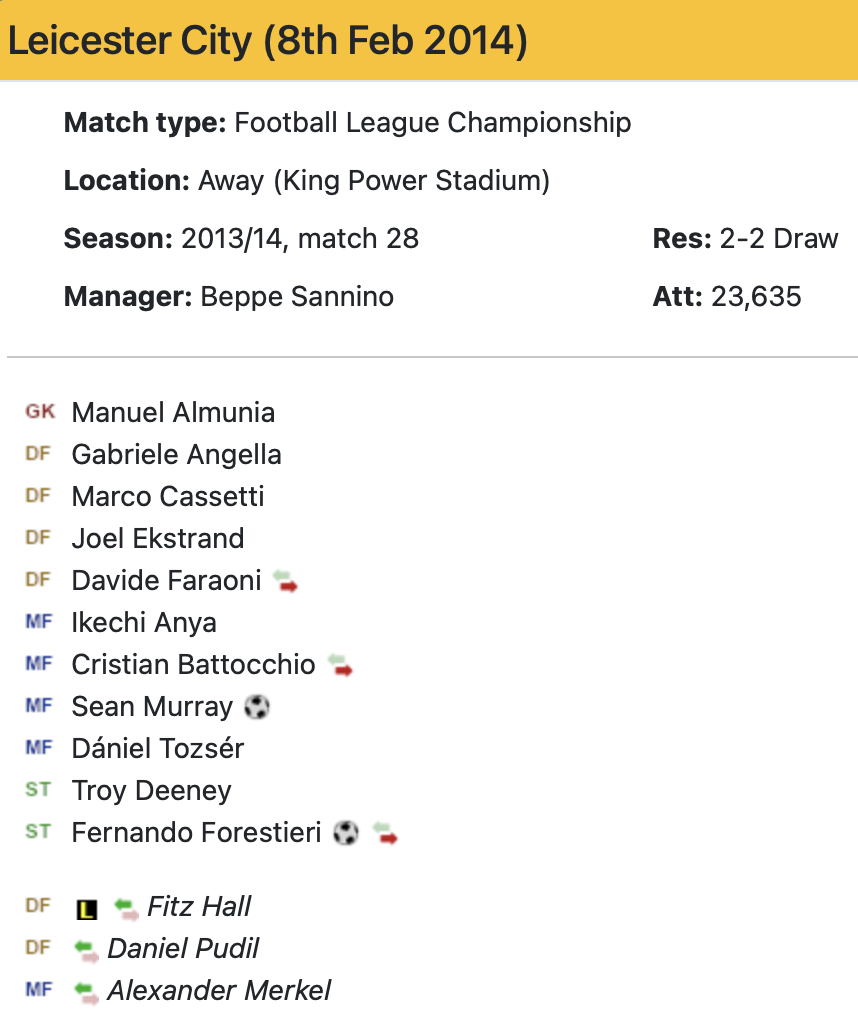
Task: Open substitute Alexander Merkel's name link
Action: [219, 991]
